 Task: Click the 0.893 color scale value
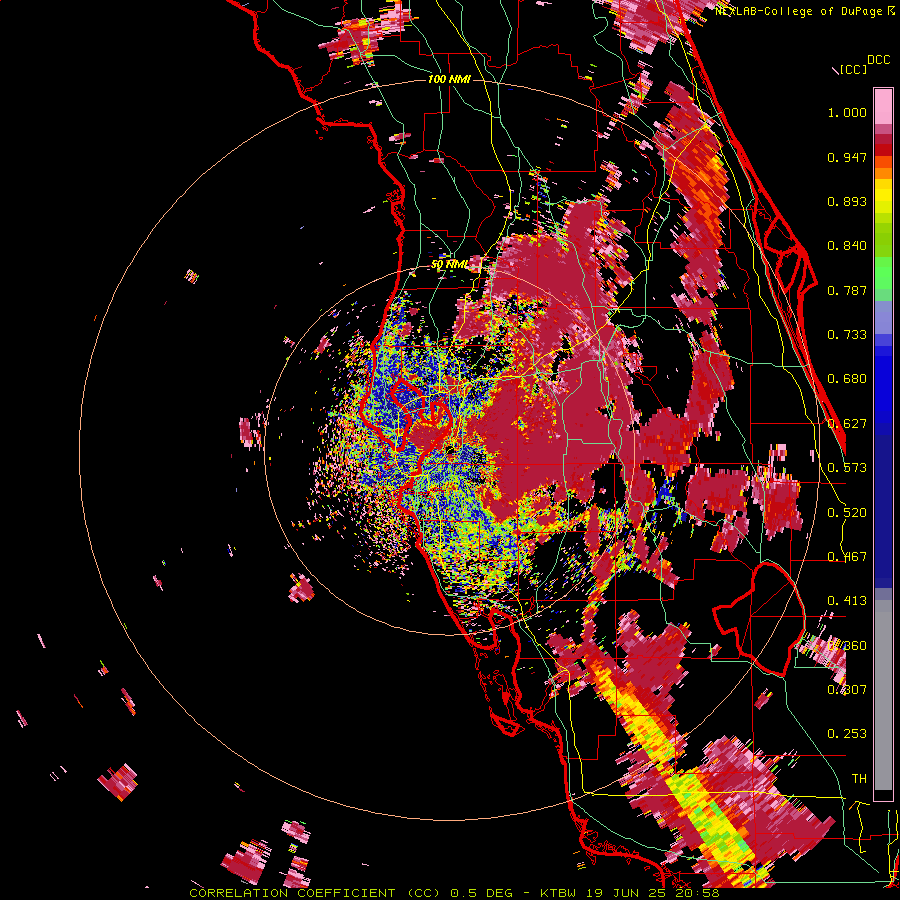pos(847,201)
